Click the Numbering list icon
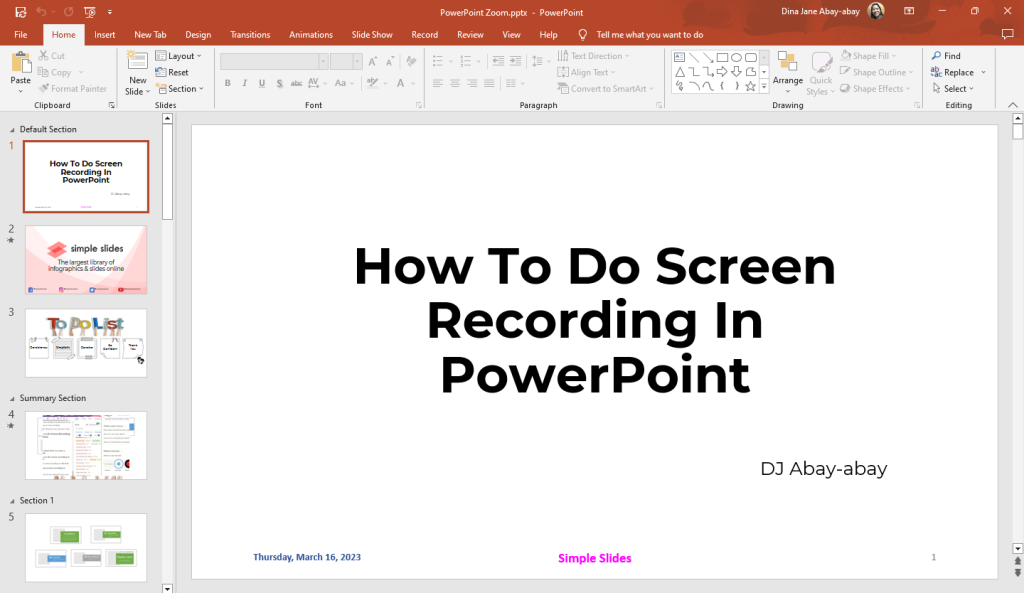Viewport: 1024px width, 593px height. 466,61
